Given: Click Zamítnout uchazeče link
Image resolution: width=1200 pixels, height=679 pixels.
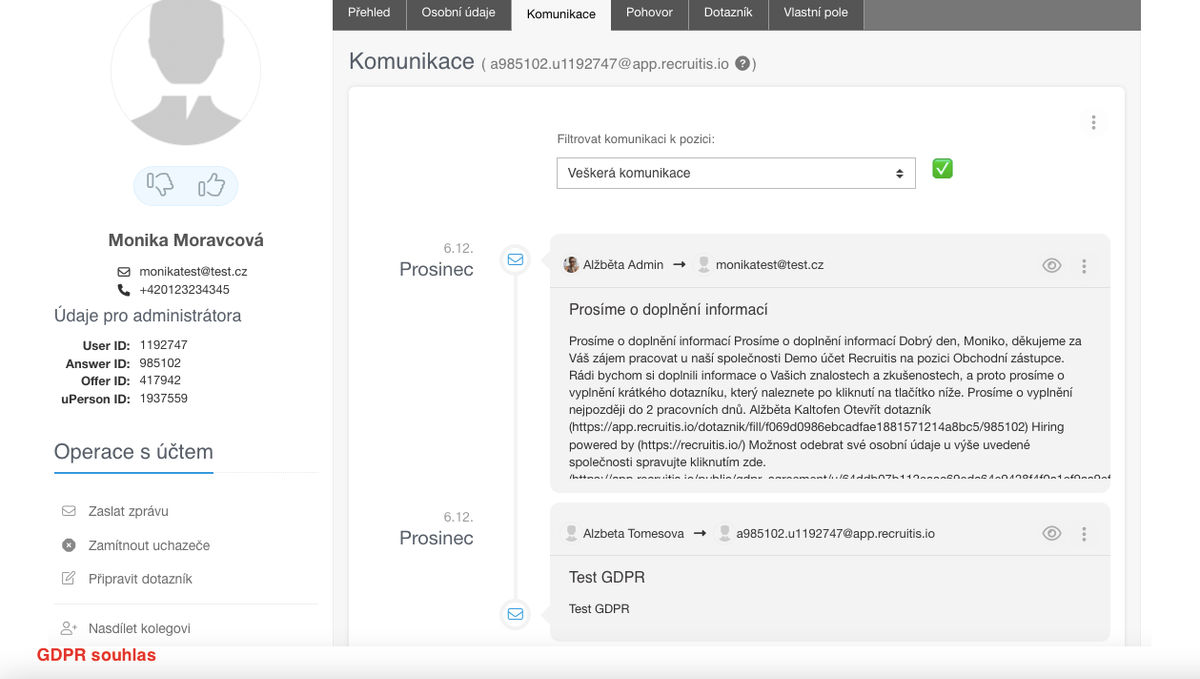Looking at the screenshot, I should 149,545.
